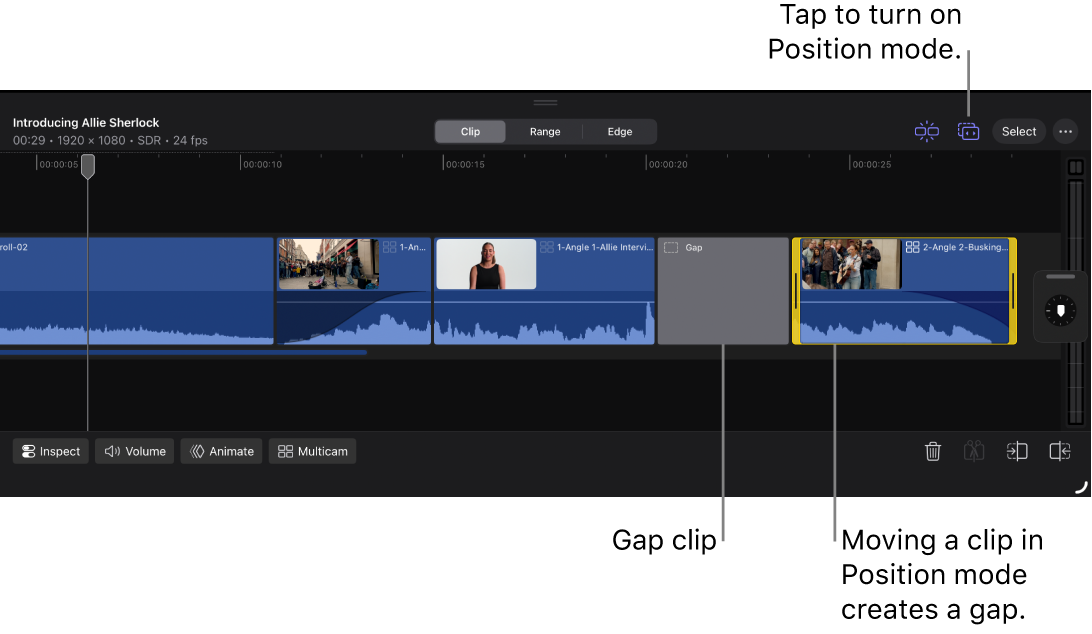Delete the selected clip using the trash icon
1092x634 pixels.
[933, 451]
